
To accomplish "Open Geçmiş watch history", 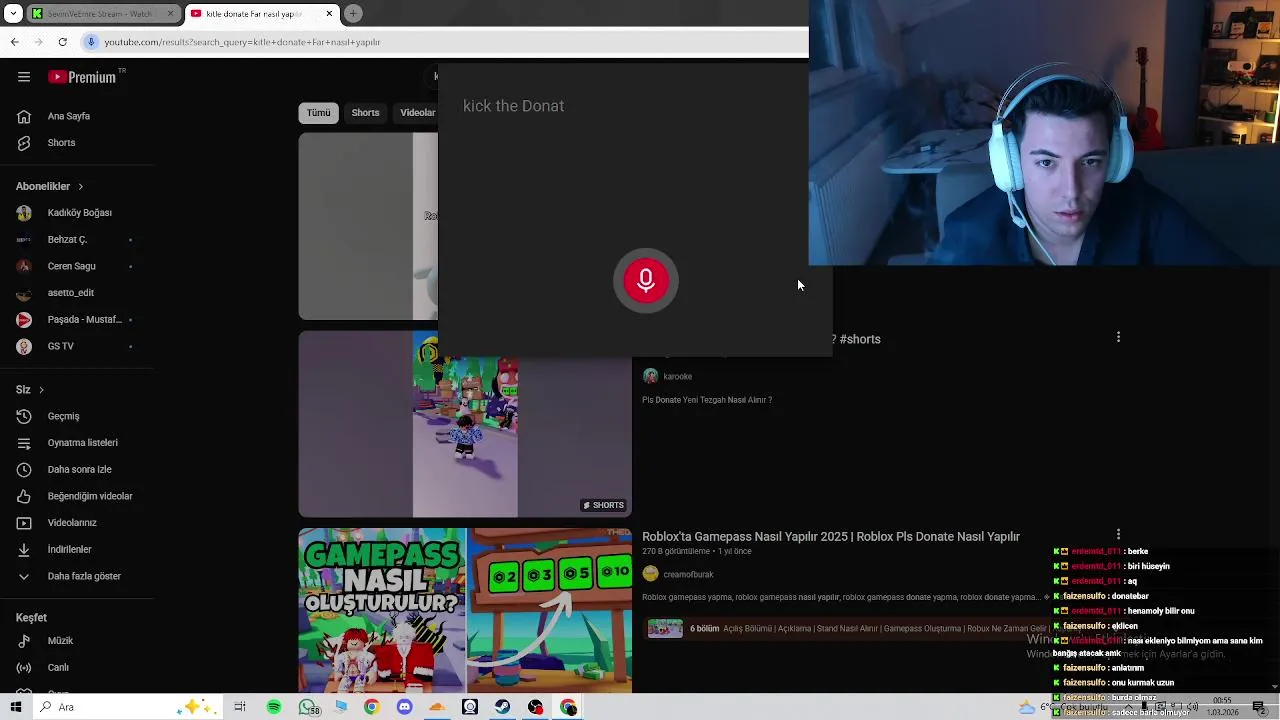I will point(76,416).
